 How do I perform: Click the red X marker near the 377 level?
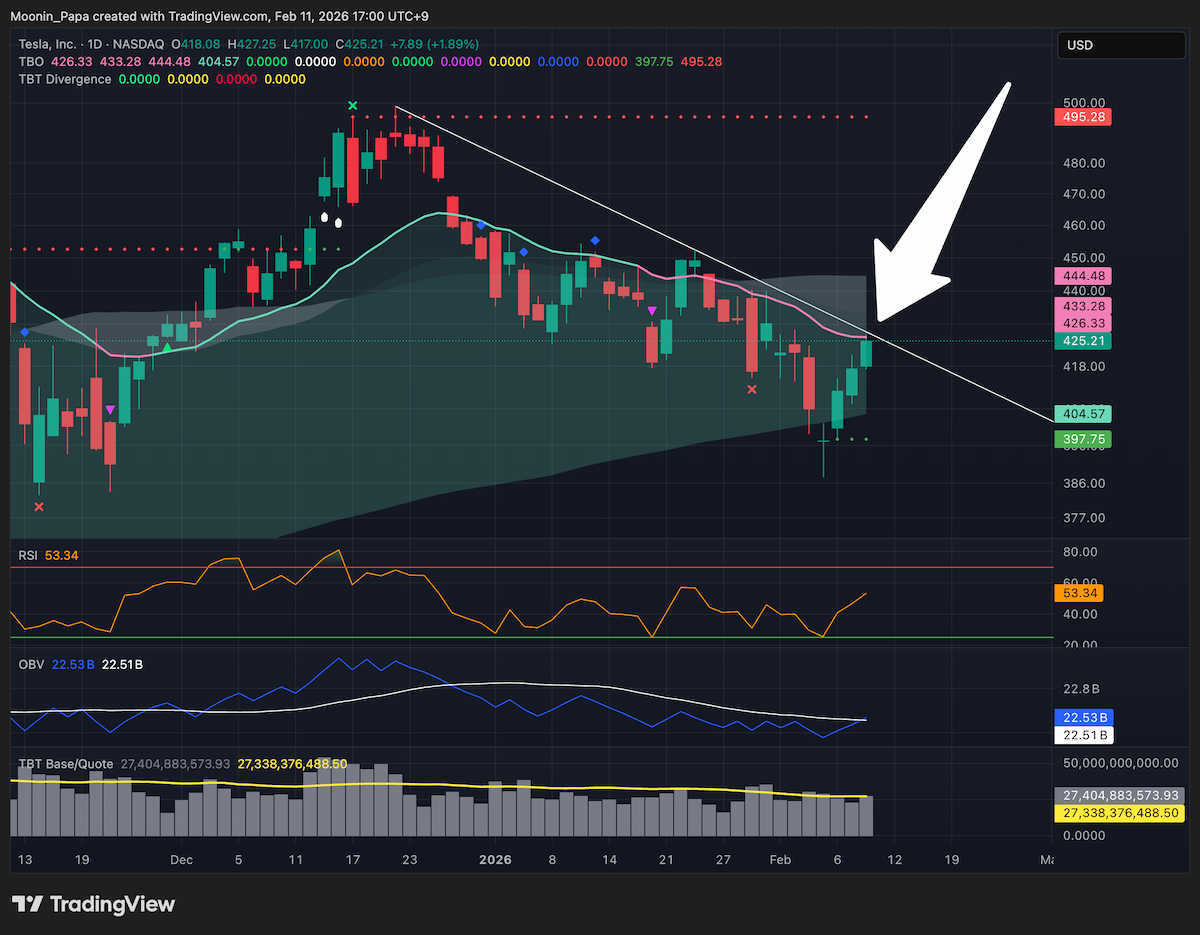[39, 507]
